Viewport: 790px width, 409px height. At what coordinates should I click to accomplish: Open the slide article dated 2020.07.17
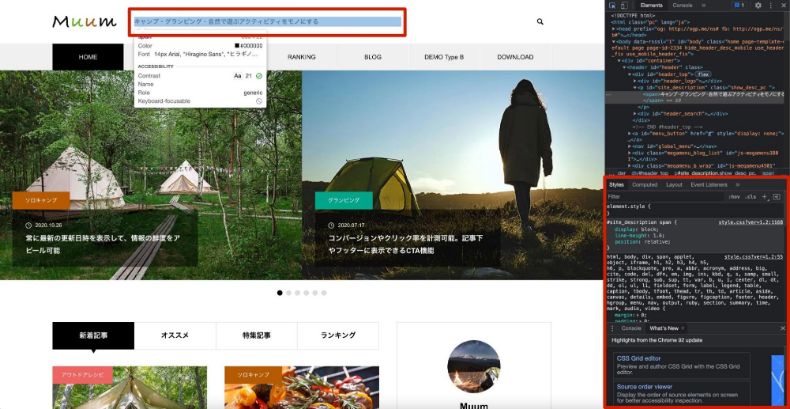point(408,238)
